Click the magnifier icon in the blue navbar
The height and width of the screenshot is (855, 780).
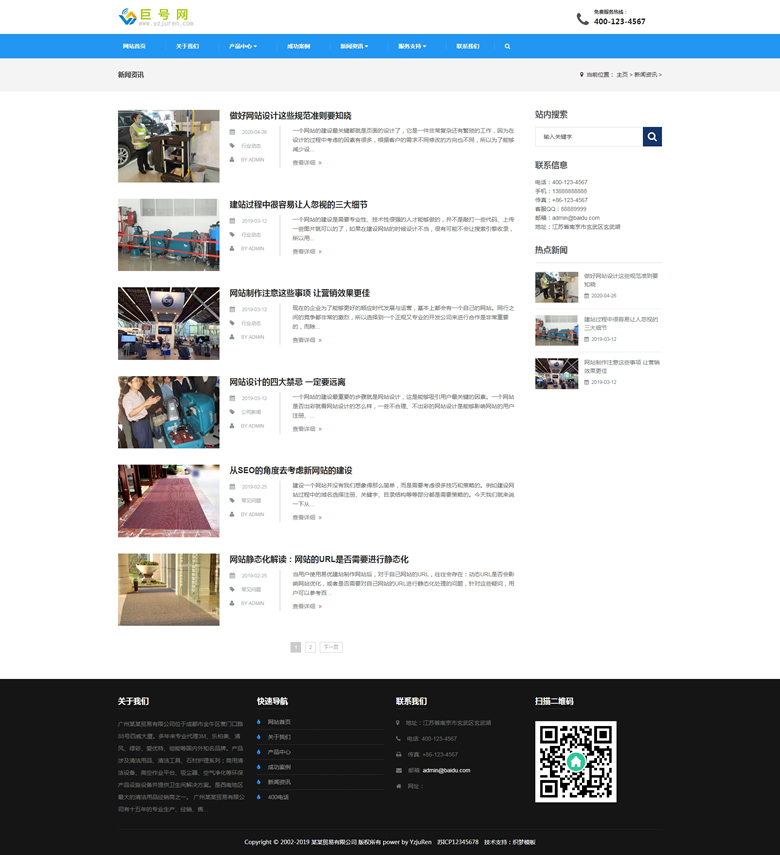(507, 47)
